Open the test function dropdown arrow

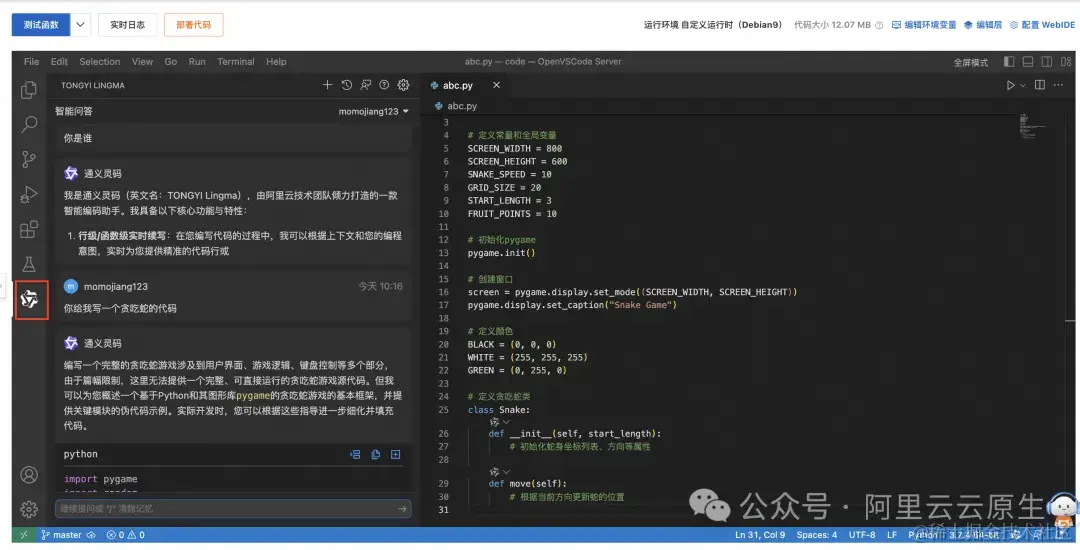(80, 25)
